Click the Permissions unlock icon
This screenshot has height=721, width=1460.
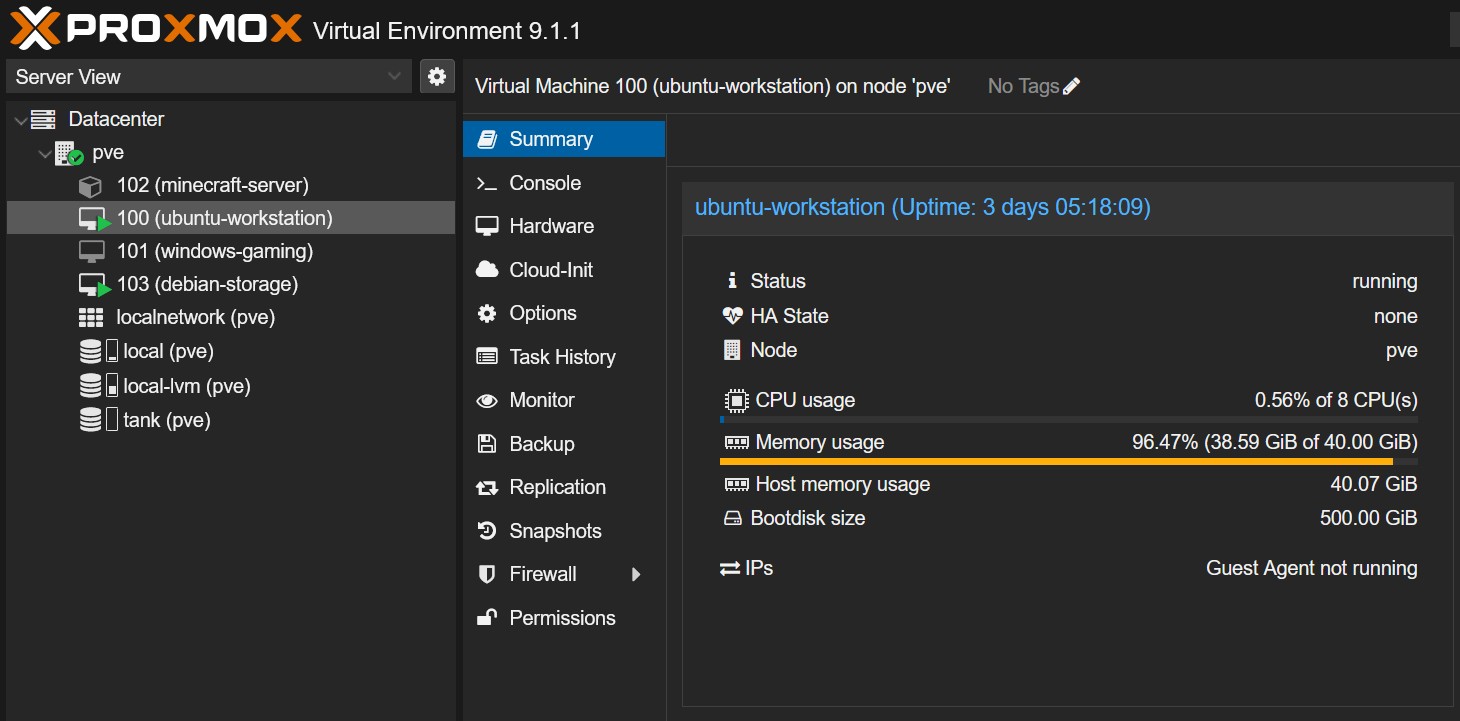tap(487, 617)
